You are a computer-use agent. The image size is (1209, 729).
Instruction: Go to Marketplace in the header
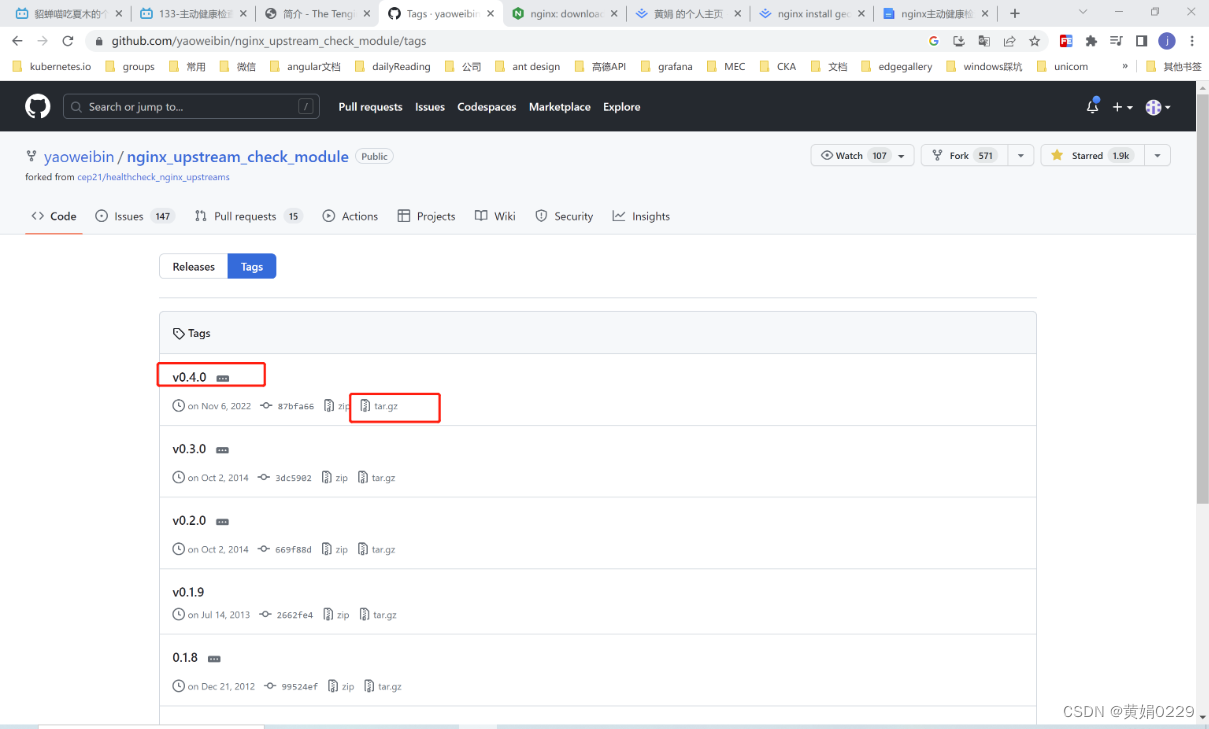pos(559,107)
